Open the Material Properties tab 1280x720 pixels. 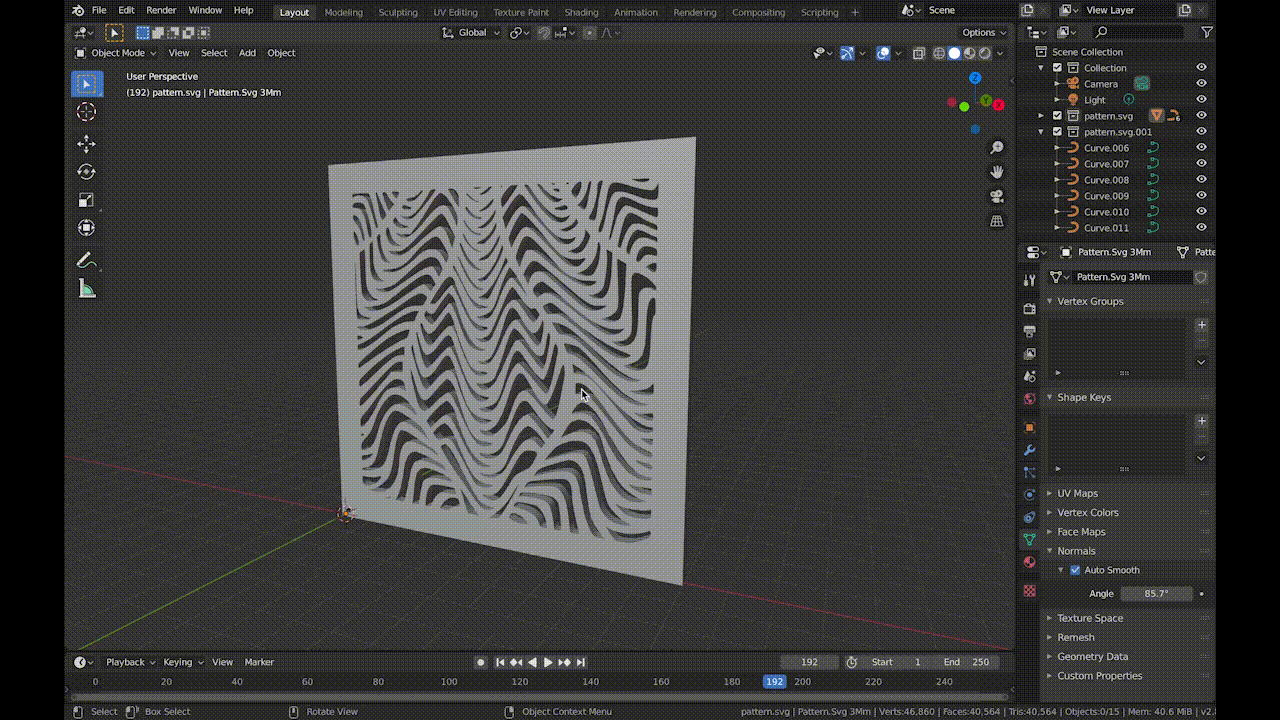tap(1029, 562)
